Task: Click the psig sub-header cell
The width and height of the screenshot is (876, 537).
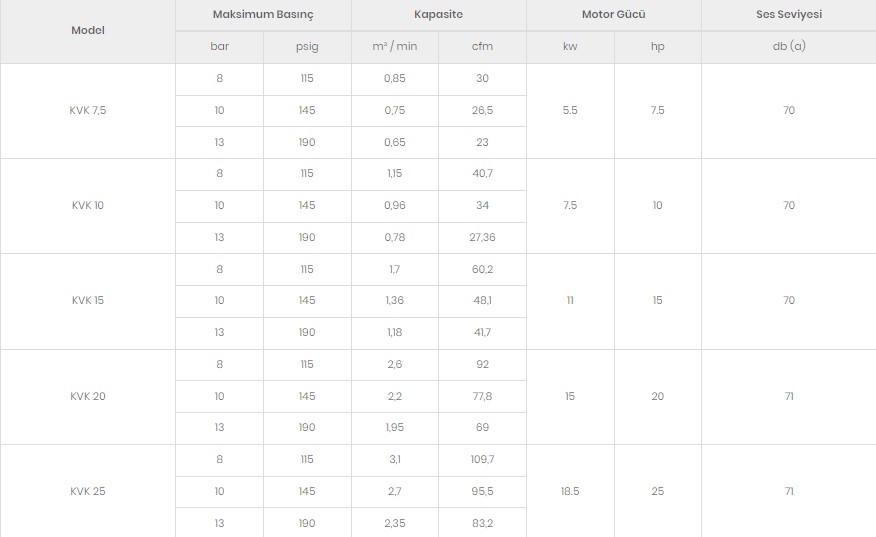Action: 307,47
